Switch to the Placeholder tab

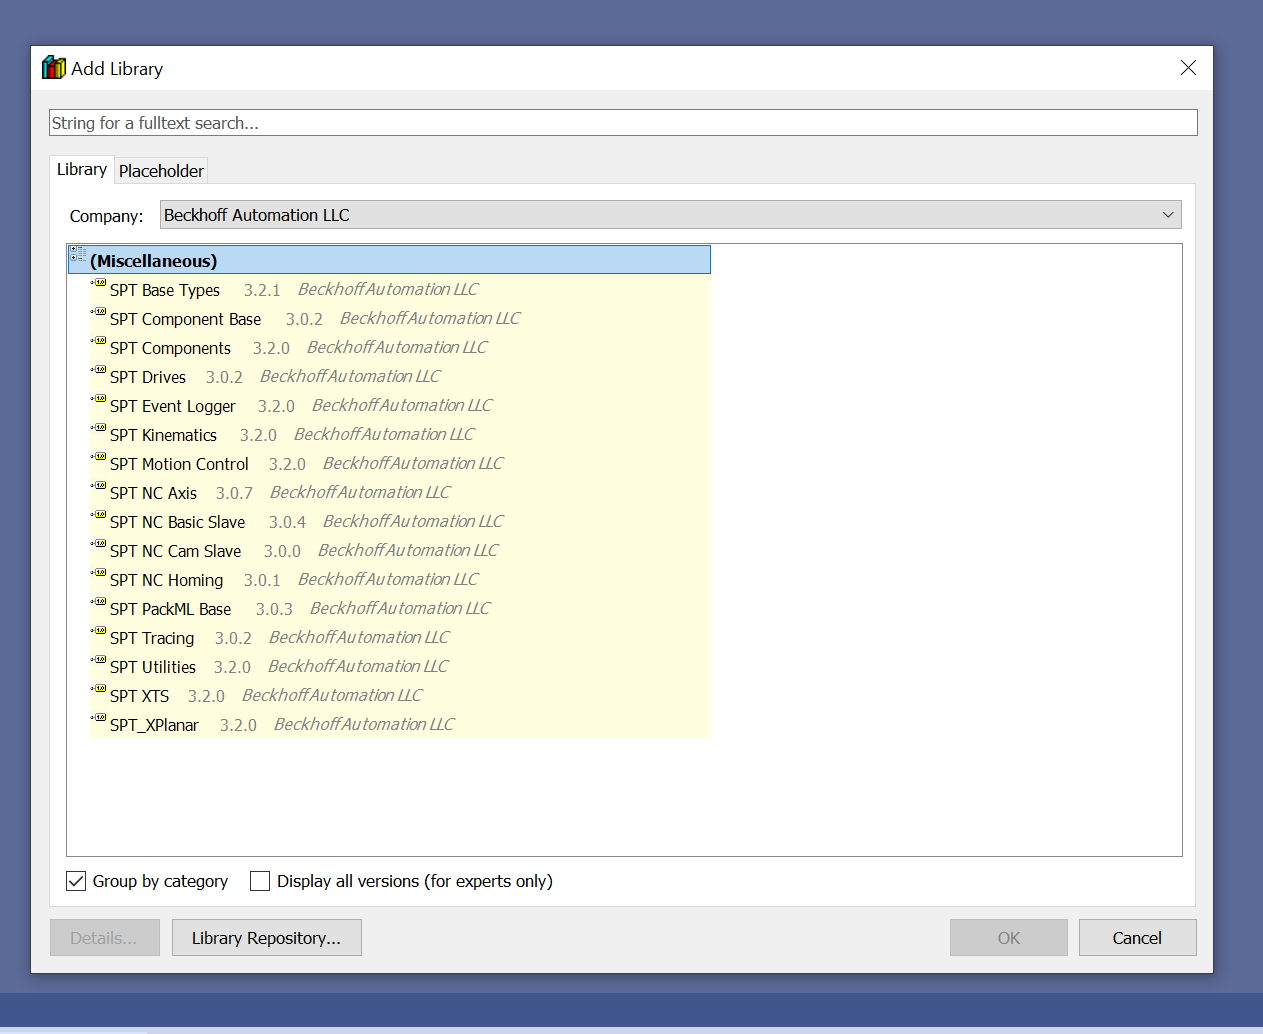coord(161,171)
